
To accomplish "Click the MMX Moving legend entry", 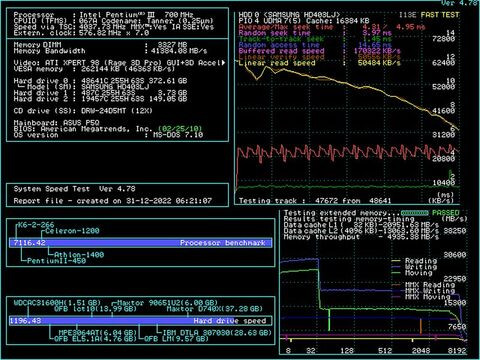I will [x=421, y=297].
